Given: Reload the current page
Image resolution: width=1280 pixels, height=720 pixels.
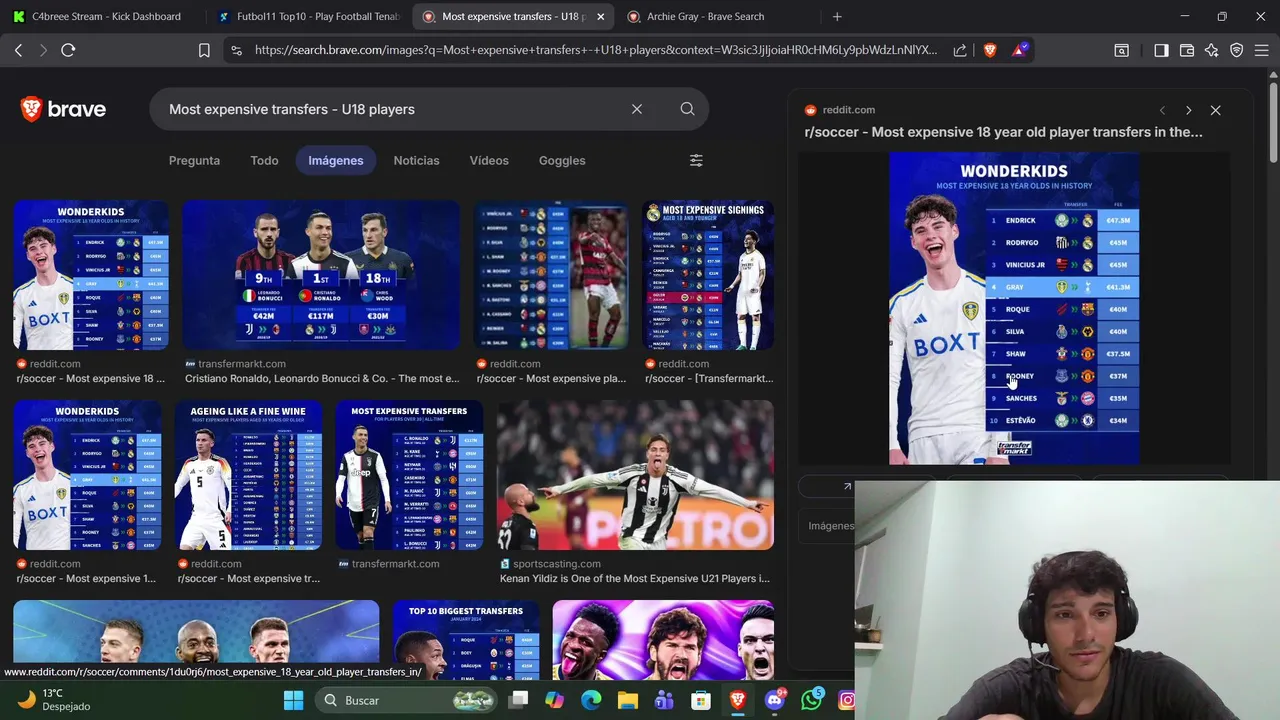Looking at the screenshot, I should (68, 50).
